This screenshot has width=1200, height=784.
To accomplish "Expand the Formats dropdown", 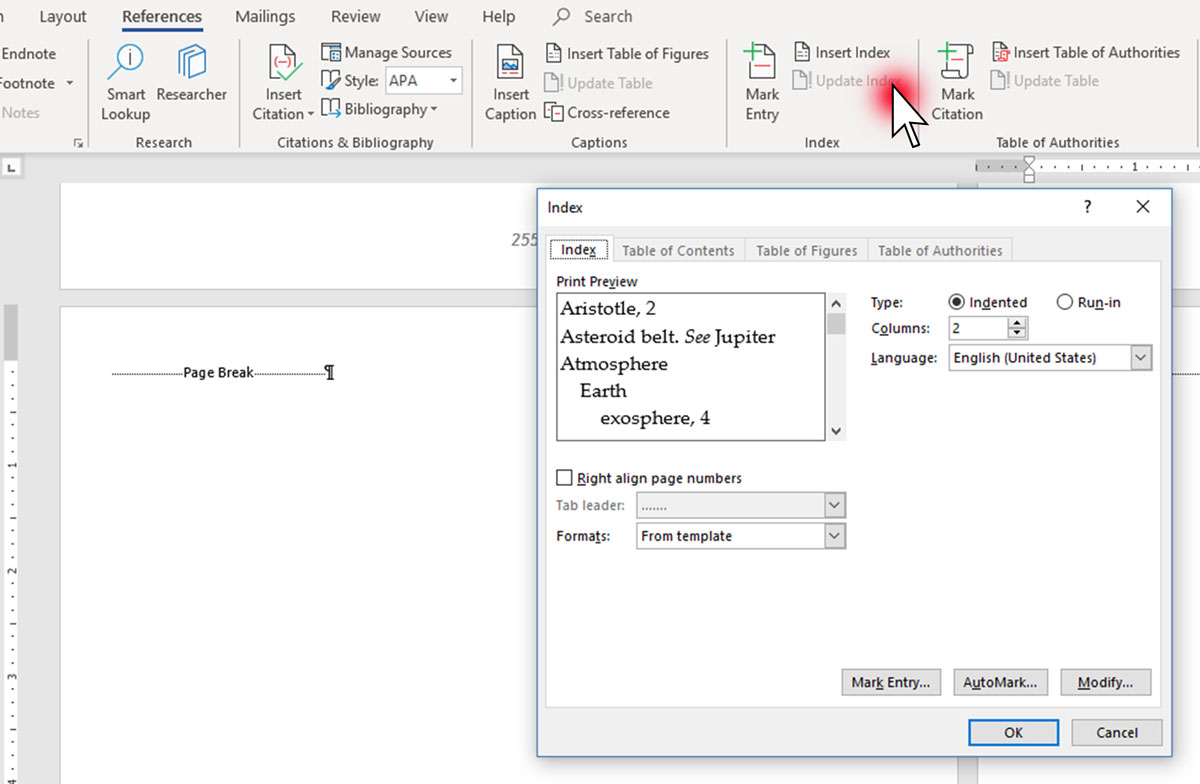I will click(x=835, y=537).
